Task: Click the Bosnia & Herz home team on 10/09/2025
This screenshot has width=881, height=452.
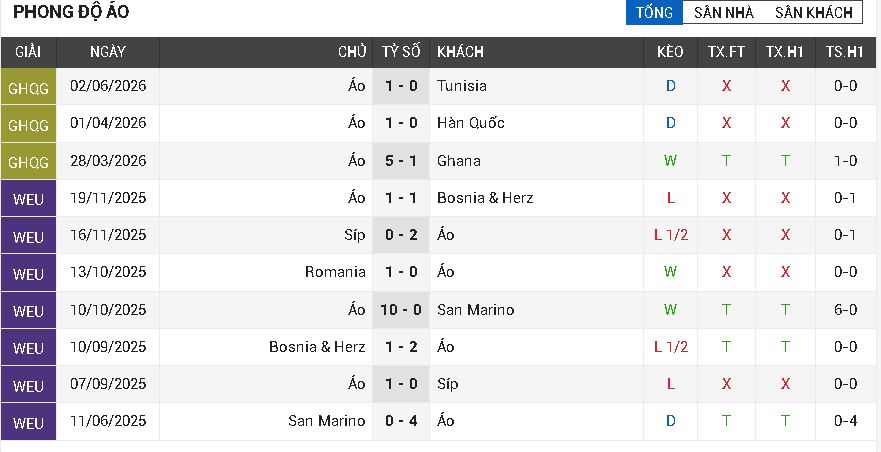Action: pos(317,347)
